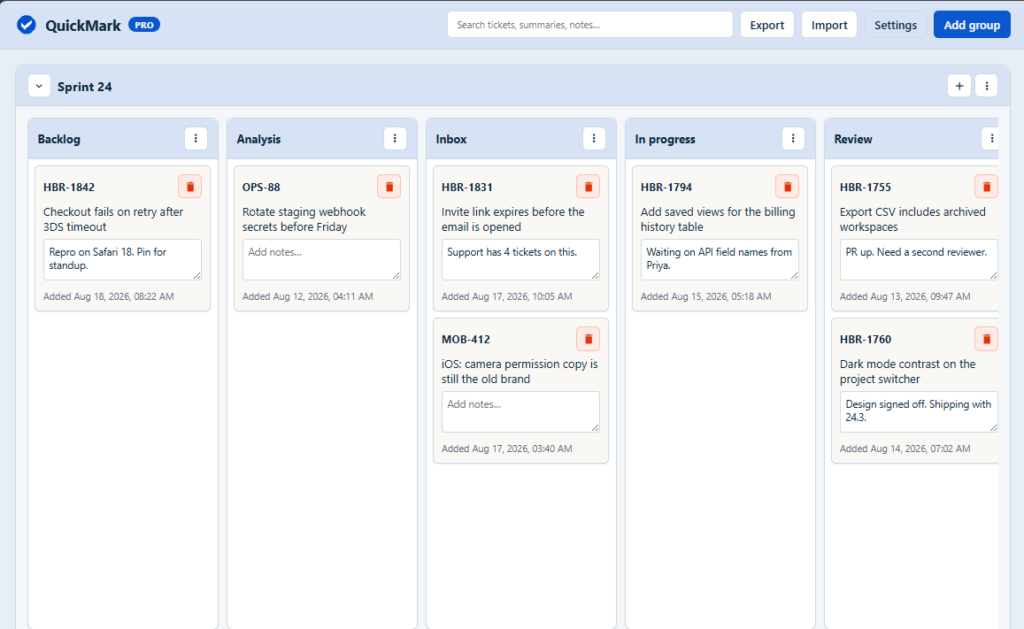Click 'Export CSV includes archived' summary
The image size is (1024, 629).
pos(912,219)
